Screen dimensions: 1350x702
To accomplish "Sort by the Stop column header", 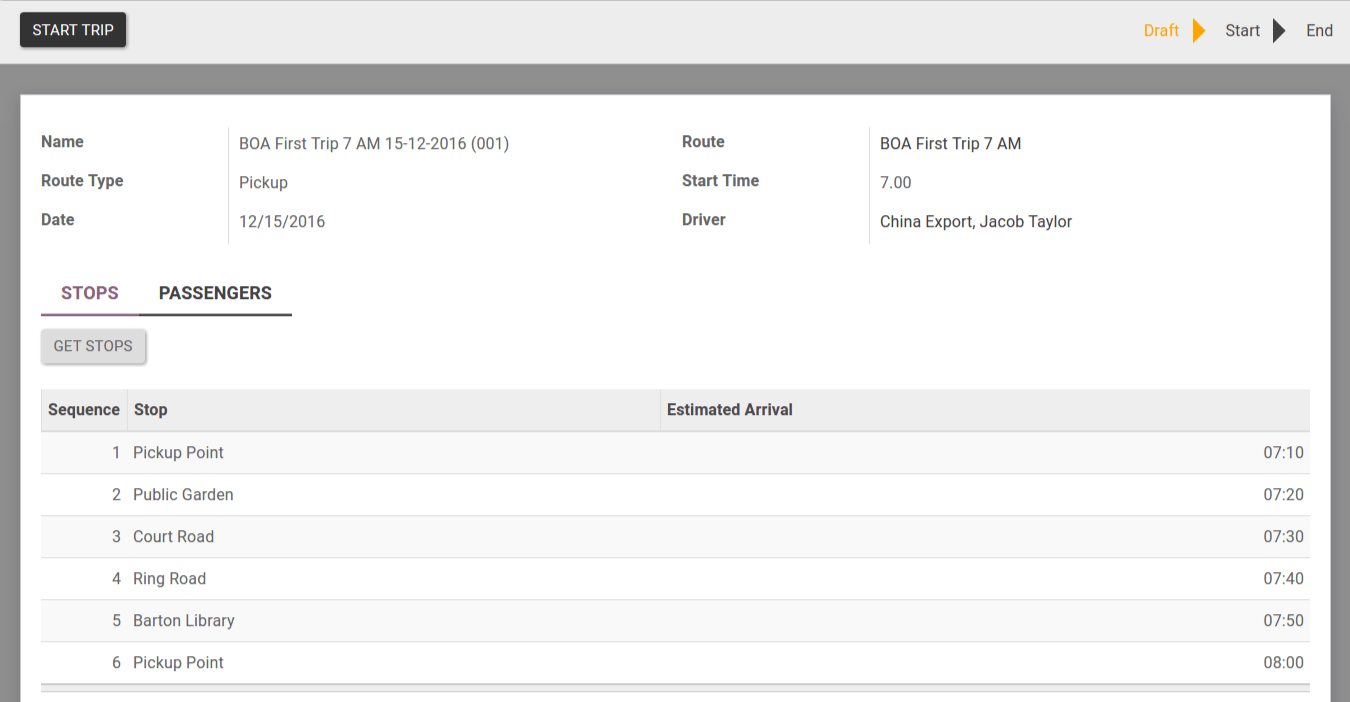I will [x=394, y=410].
